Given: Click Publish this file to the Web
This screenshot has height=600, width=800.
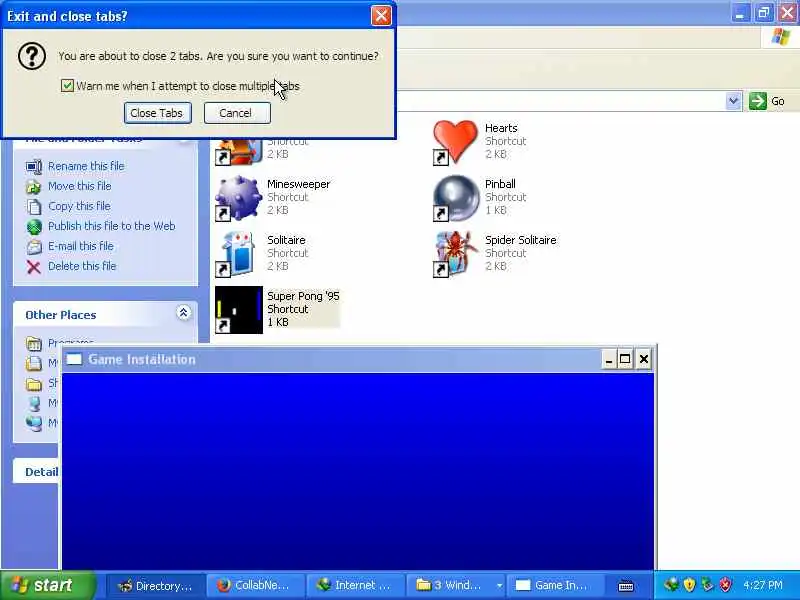Looking at the screenshot, I should 112,226.
